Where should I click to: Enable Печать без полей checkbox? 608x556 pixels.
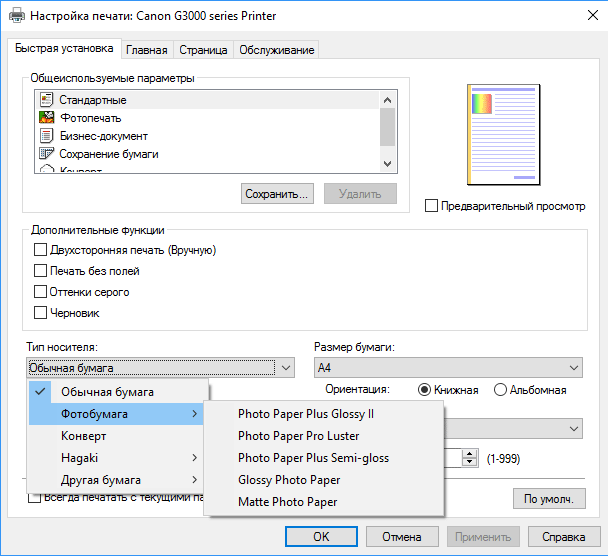40,271
